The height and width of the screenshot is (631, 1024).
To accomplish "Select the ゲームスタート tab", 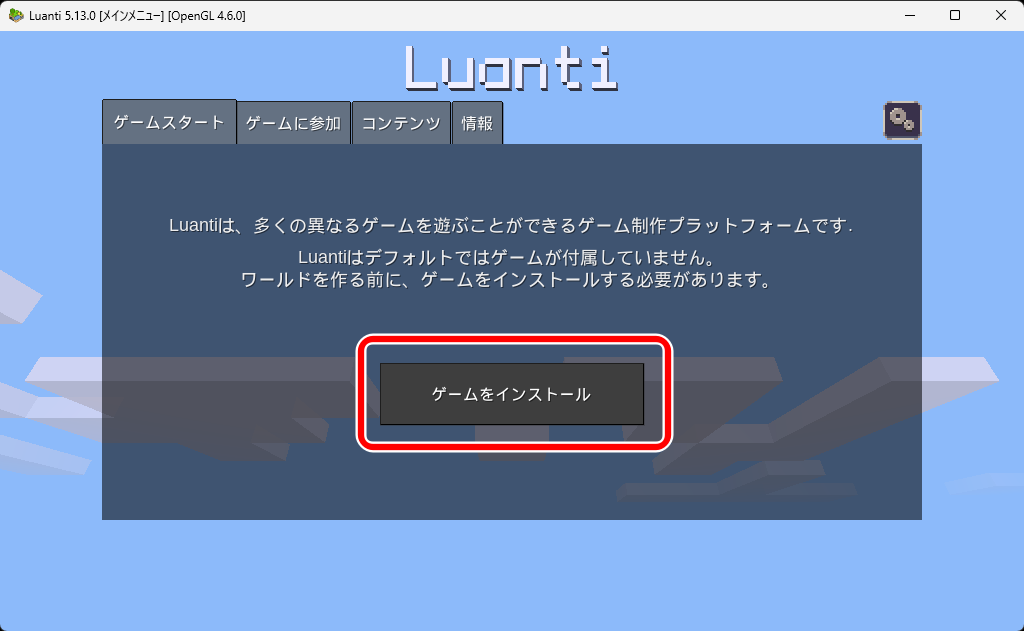I will (x=169, y=123).
